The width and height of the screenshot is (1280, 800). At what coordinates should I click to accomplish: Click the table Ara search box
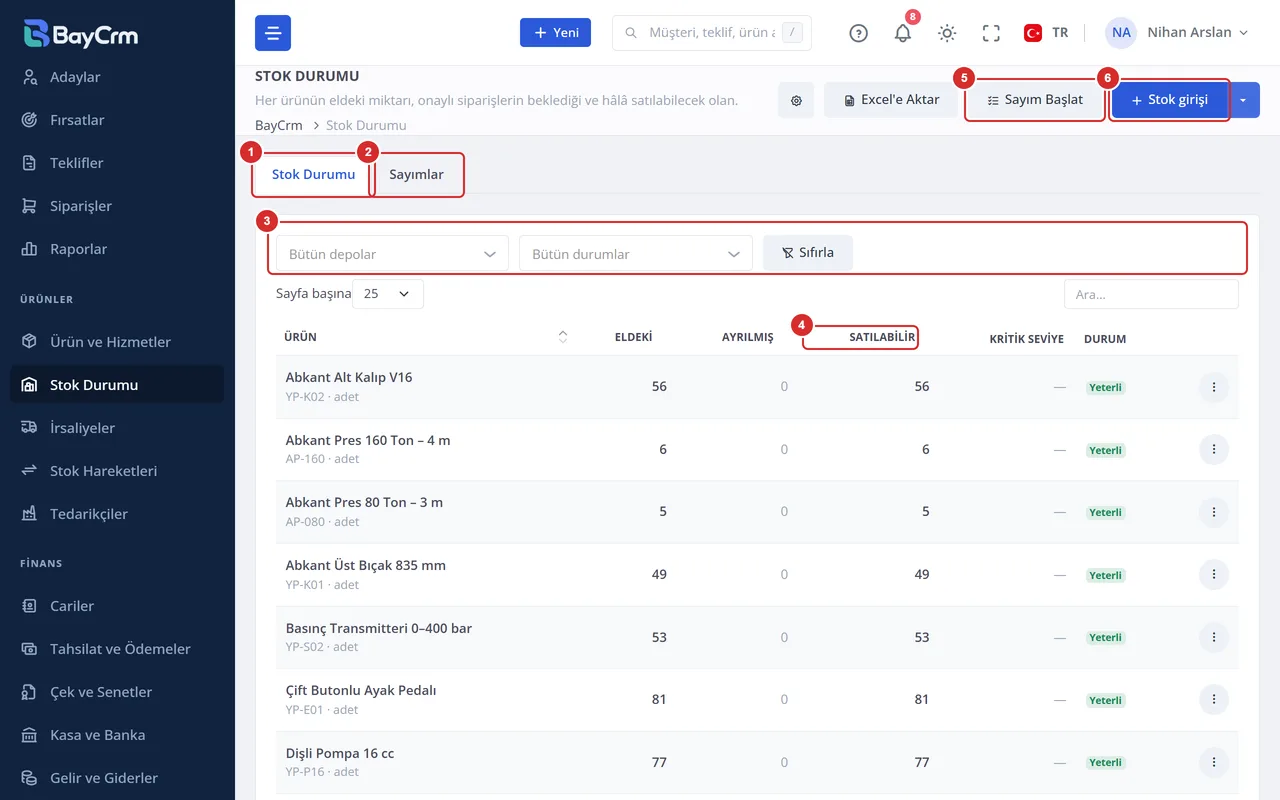1151,294
